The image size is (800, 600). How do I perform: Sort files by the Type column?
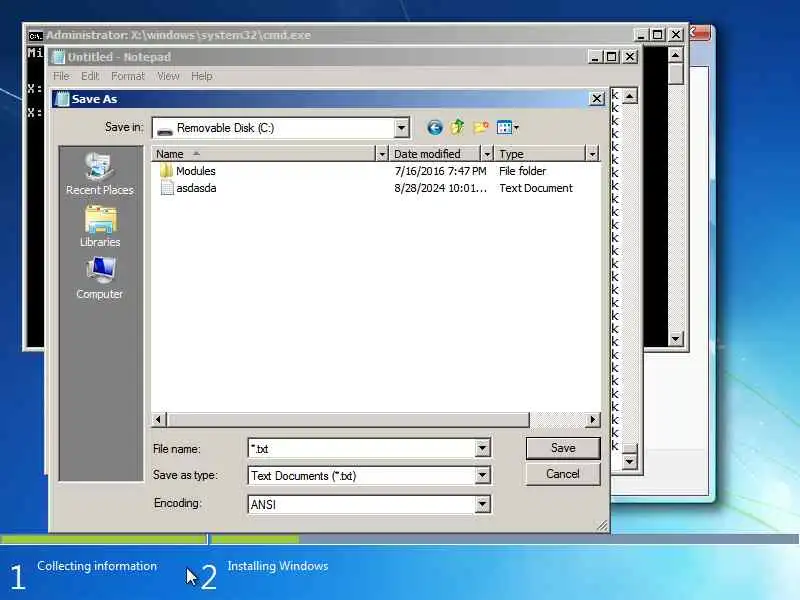pyautogui.click(x=540, y=154)
